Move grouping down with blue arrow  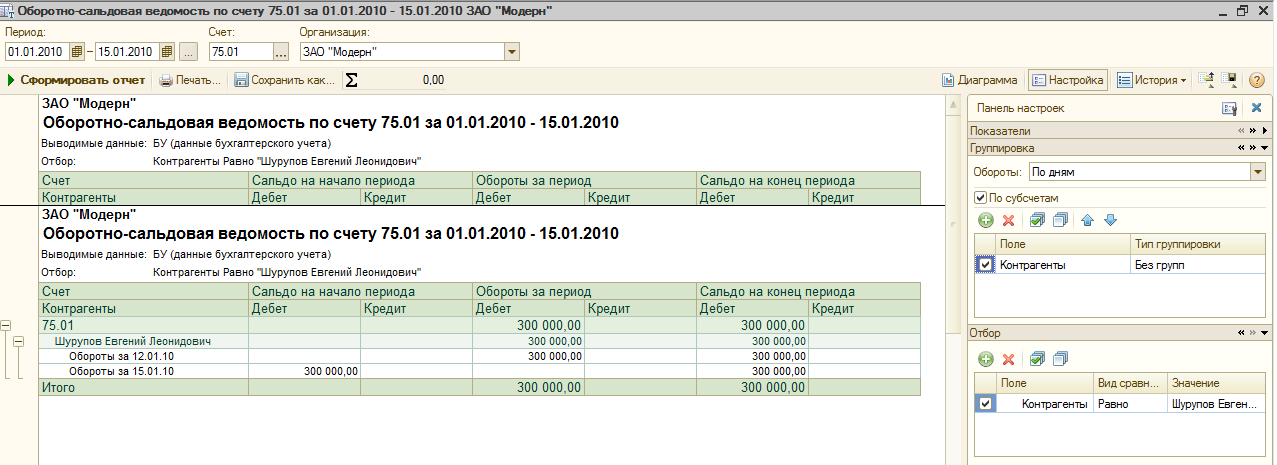point(1110,219)
